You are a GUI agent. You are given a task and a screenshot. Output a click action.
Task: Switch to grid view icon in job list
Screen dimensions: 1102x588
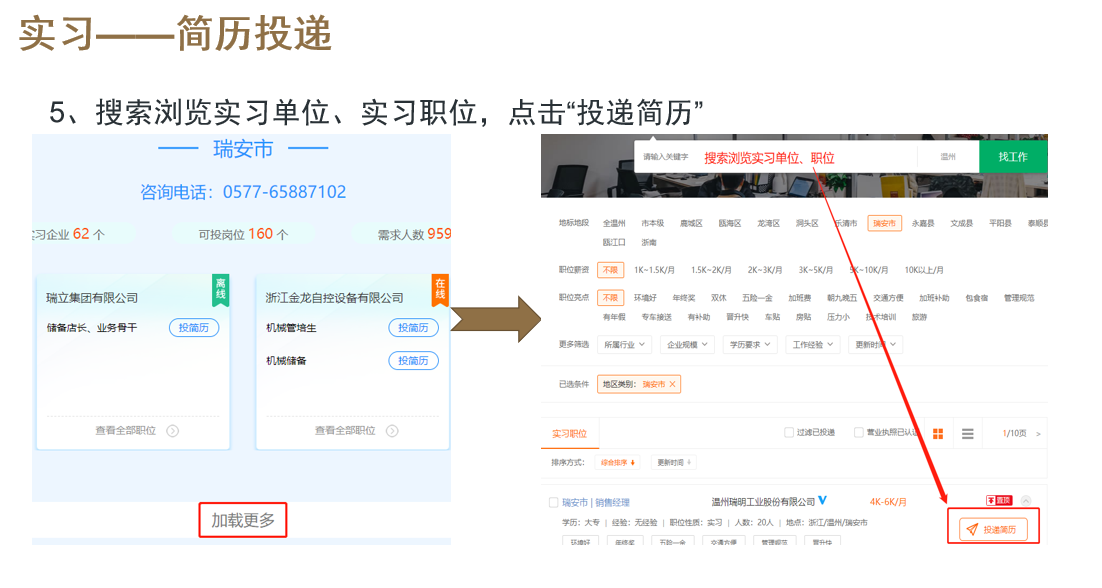pos(938,434)
